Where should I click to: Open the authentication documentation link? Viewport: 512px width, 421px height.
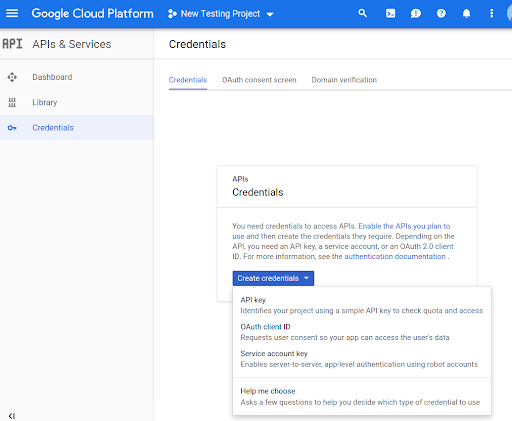coord(395,257)
